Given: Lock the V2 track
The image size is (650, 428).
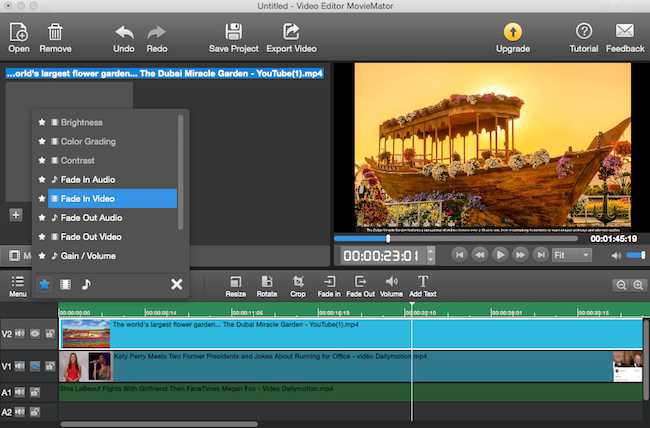Looking at the screenshot, I should (x=50, y=333).
